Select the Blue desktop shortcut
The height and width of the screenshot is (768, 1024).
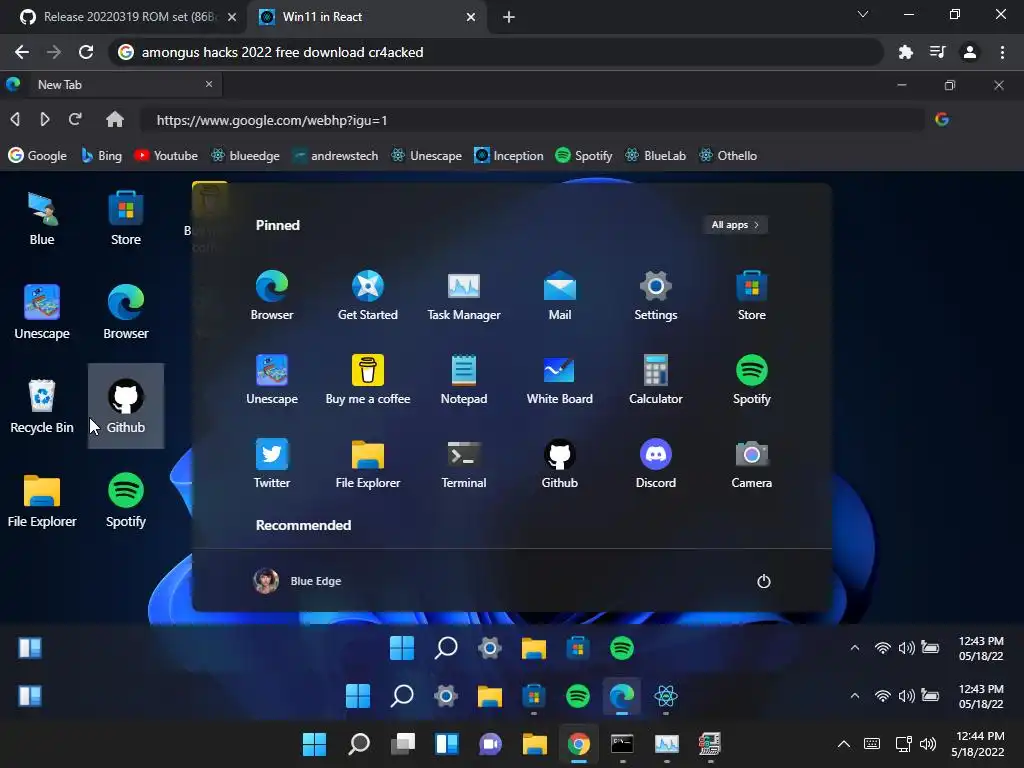point(42,219)
